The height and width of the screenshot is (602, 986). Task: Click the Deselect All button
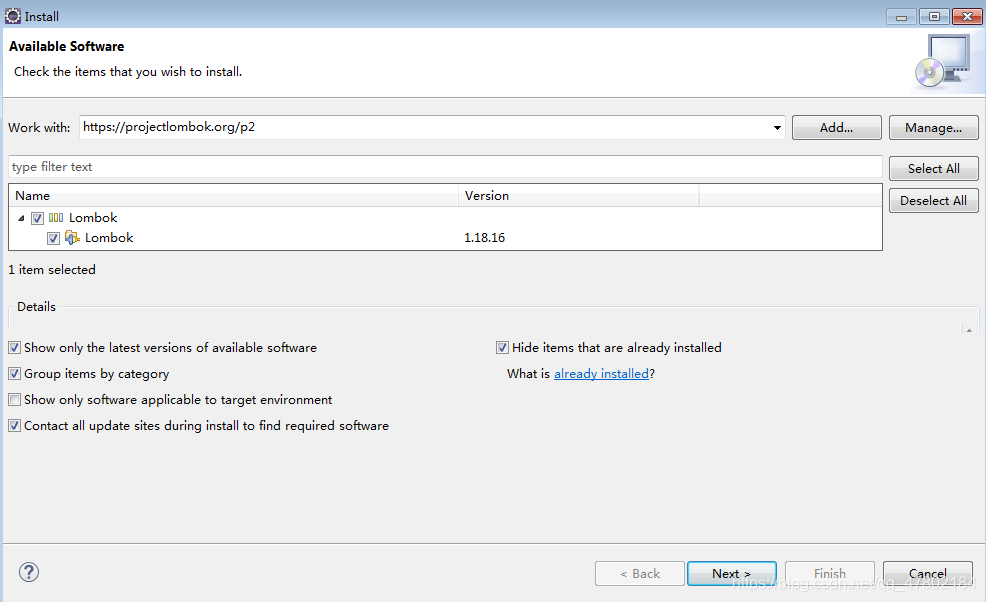point(933,201)
